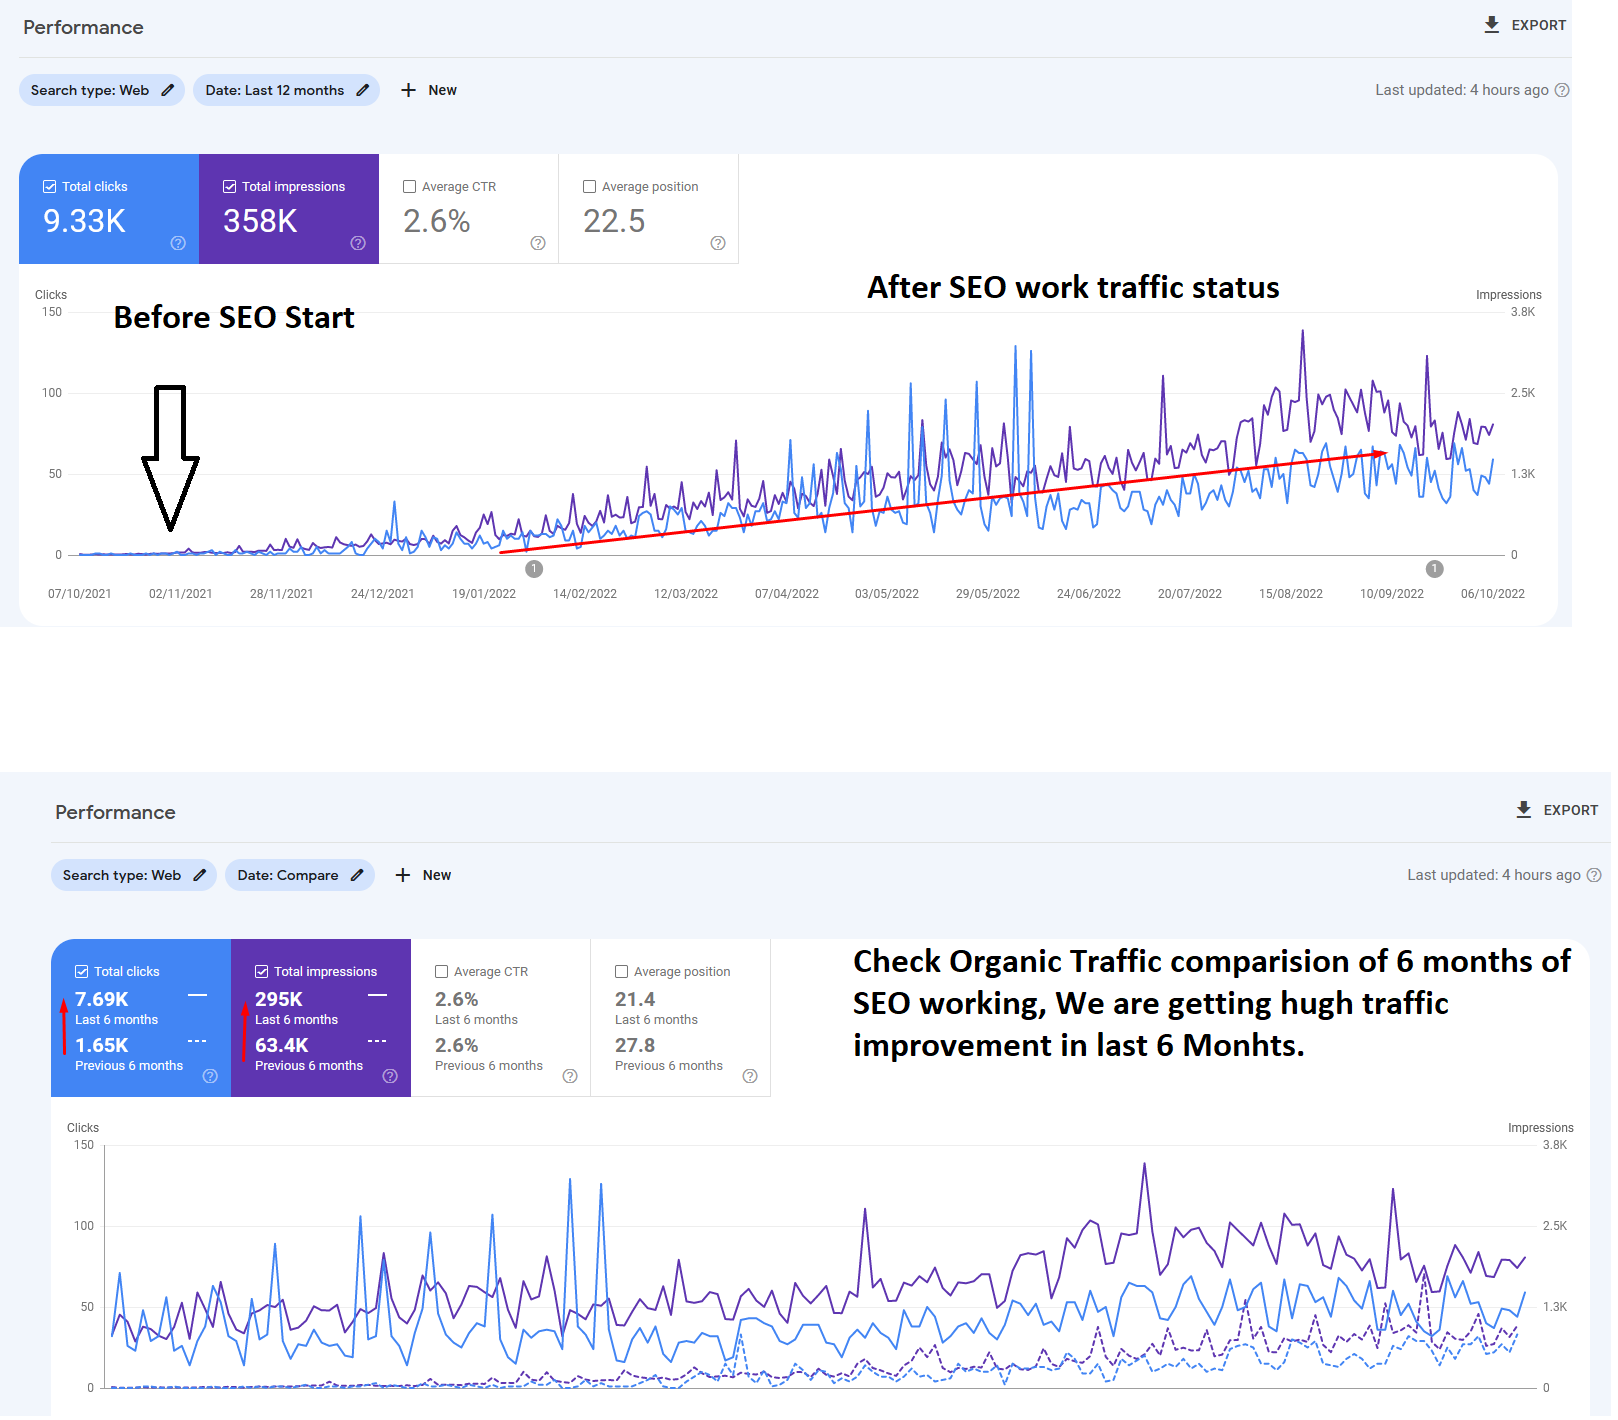Click the Export download icon on bottom panel

point(1524,810)
